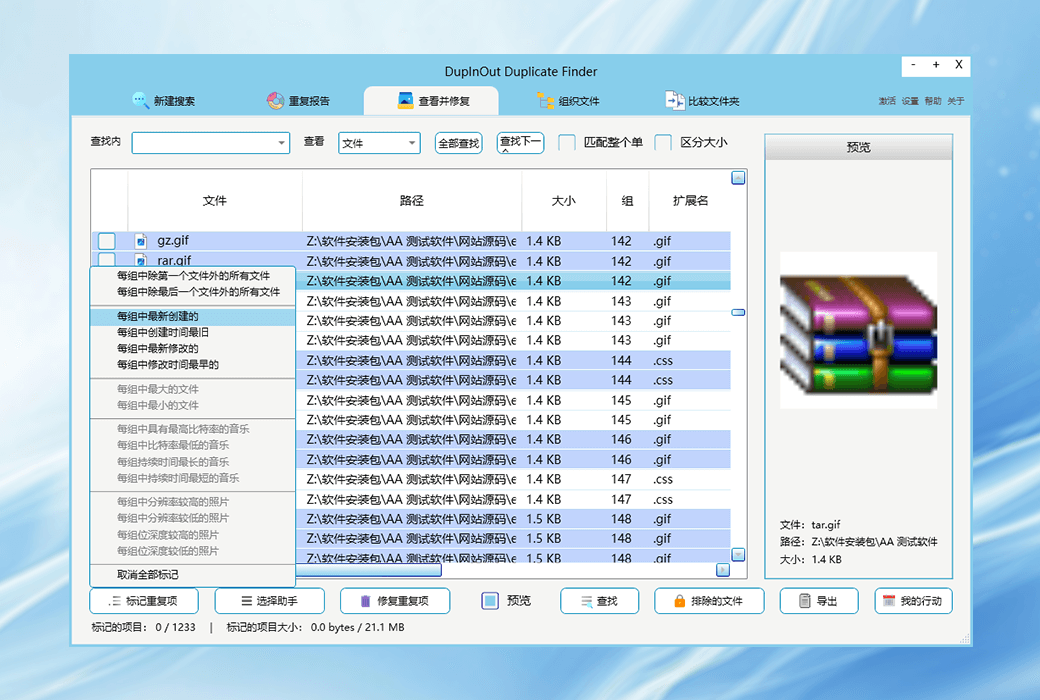Viewport: 1040px width, 700px height.
Task: Click the 查找 button below the list
Action: point(600,601)
